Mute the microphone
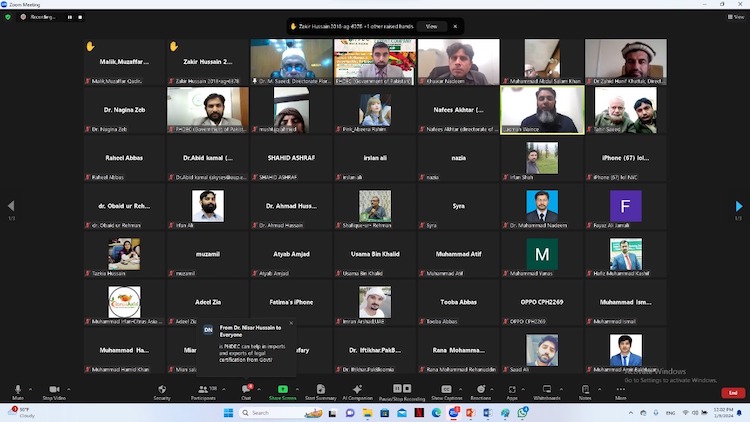 point(18,391)
